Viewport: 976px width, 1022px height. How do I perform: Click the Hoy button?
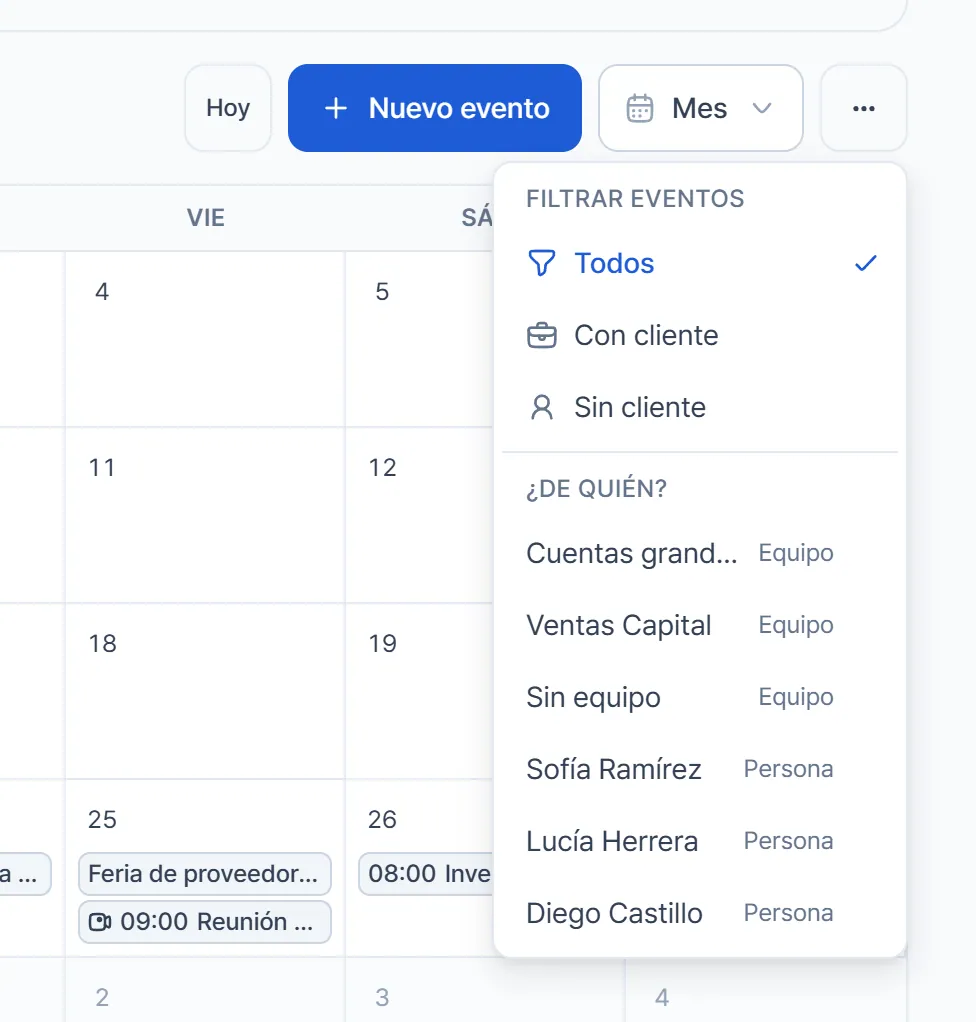[x=228, y=108]
